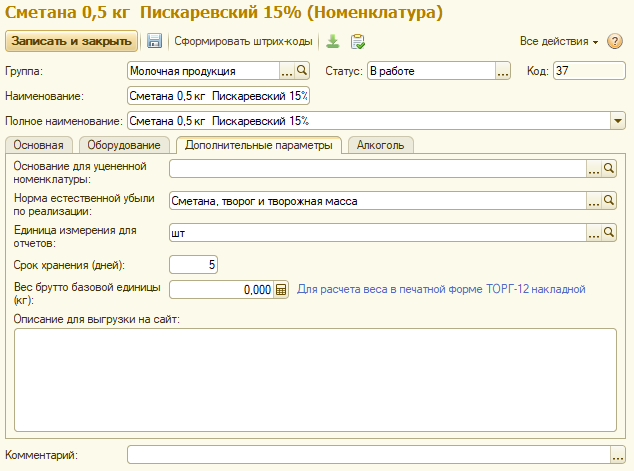Open the Все действия menu
634x471 pixels.
(x=559, y=41)
